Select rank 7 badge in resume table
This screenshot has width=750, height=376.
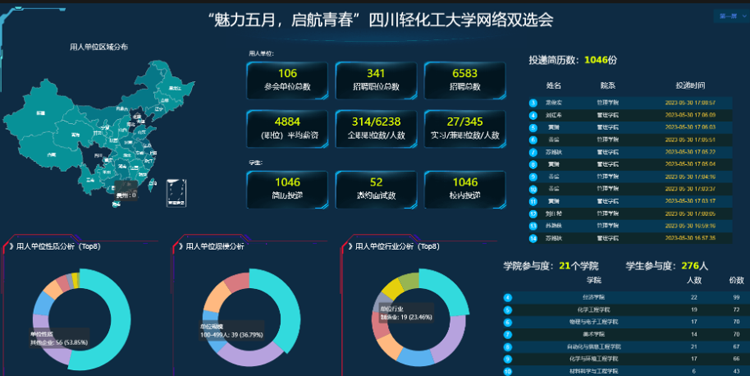[x=533, y=152]
